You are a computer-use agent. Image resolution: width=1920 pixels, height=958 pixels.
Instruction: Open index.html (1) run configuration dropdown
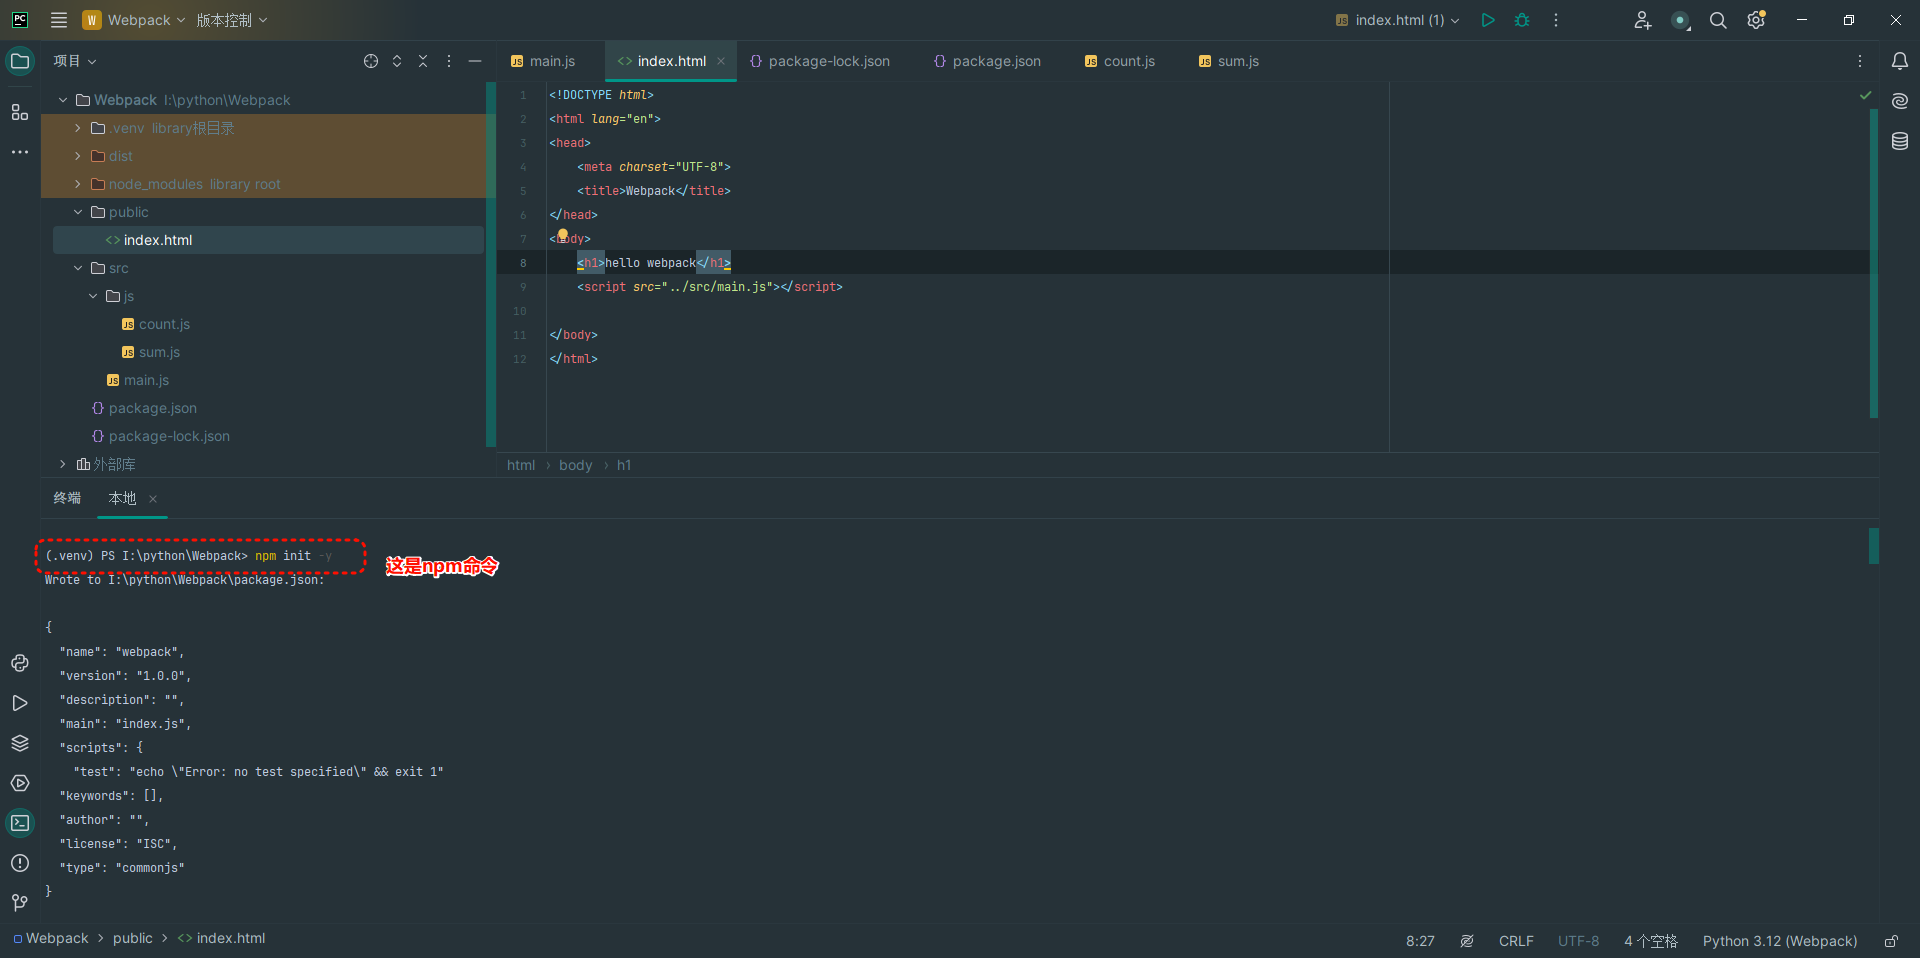(x=1398, y=20)
